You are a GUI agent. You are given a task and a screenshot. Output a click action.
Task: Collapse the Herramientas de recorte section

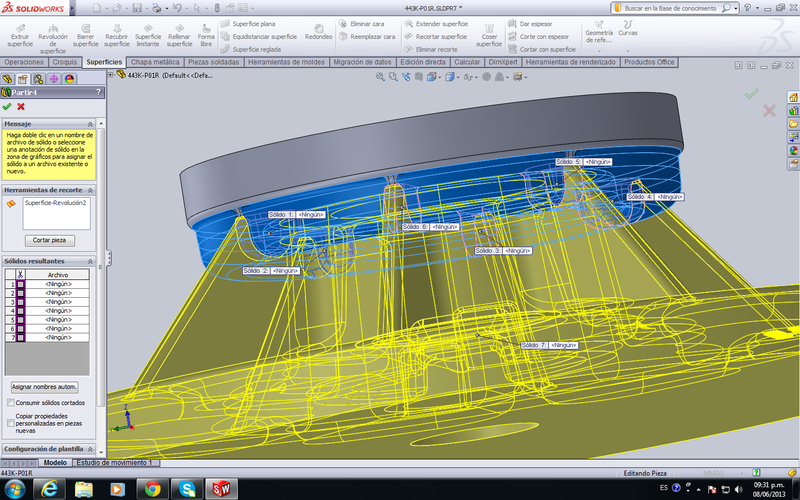[91, 190]
